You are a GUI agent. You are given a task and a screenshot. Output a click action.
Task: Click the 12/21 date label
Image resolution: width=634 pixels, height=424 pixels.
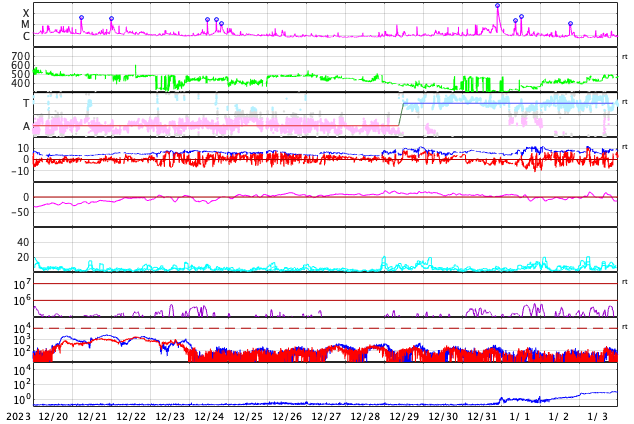(92, 417)
